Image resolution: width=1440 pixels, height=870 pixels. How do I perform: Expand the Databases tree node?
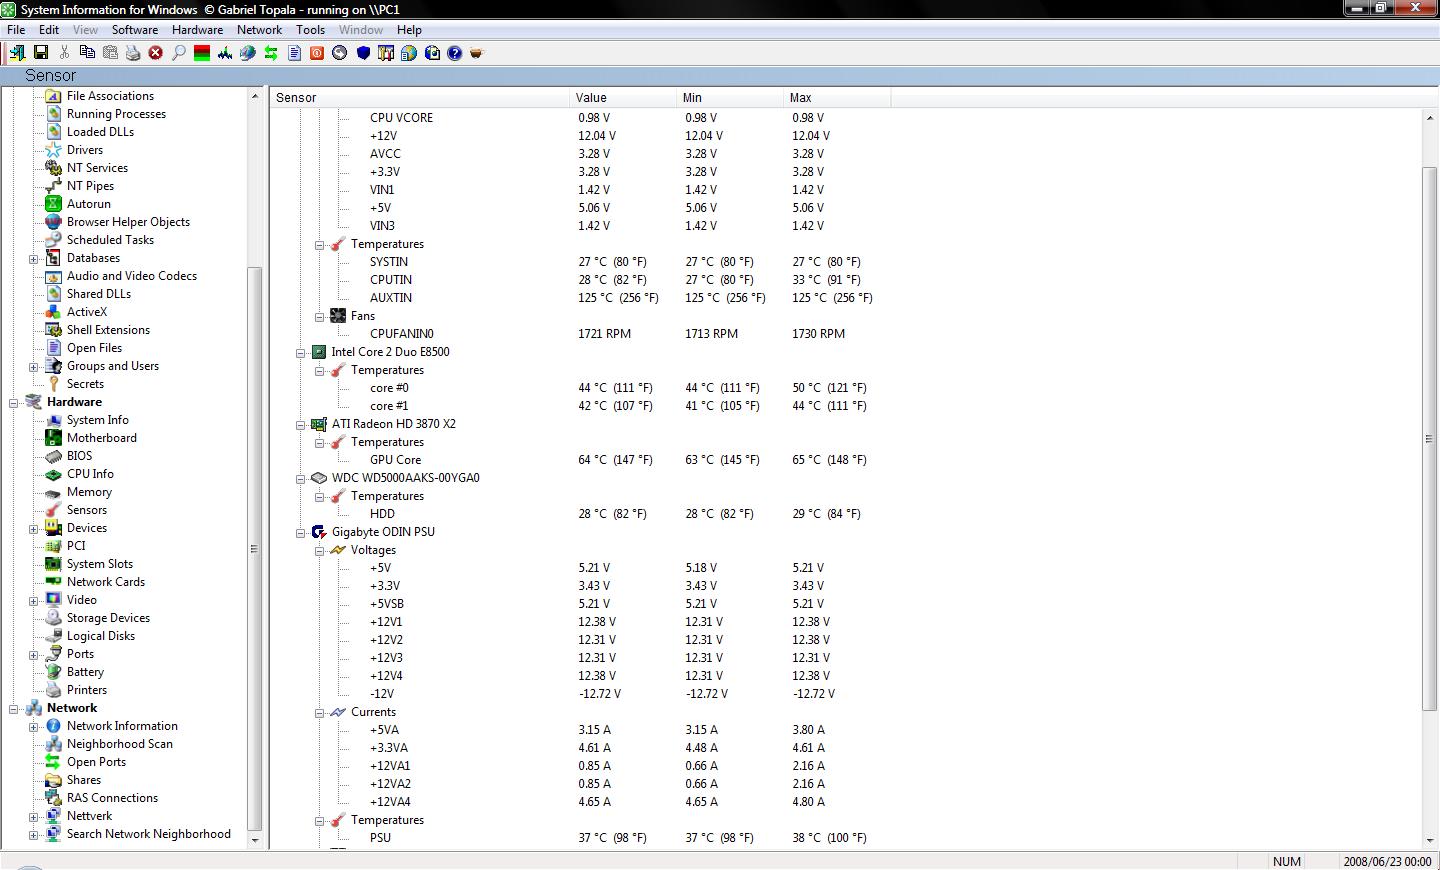pos(33,259)
